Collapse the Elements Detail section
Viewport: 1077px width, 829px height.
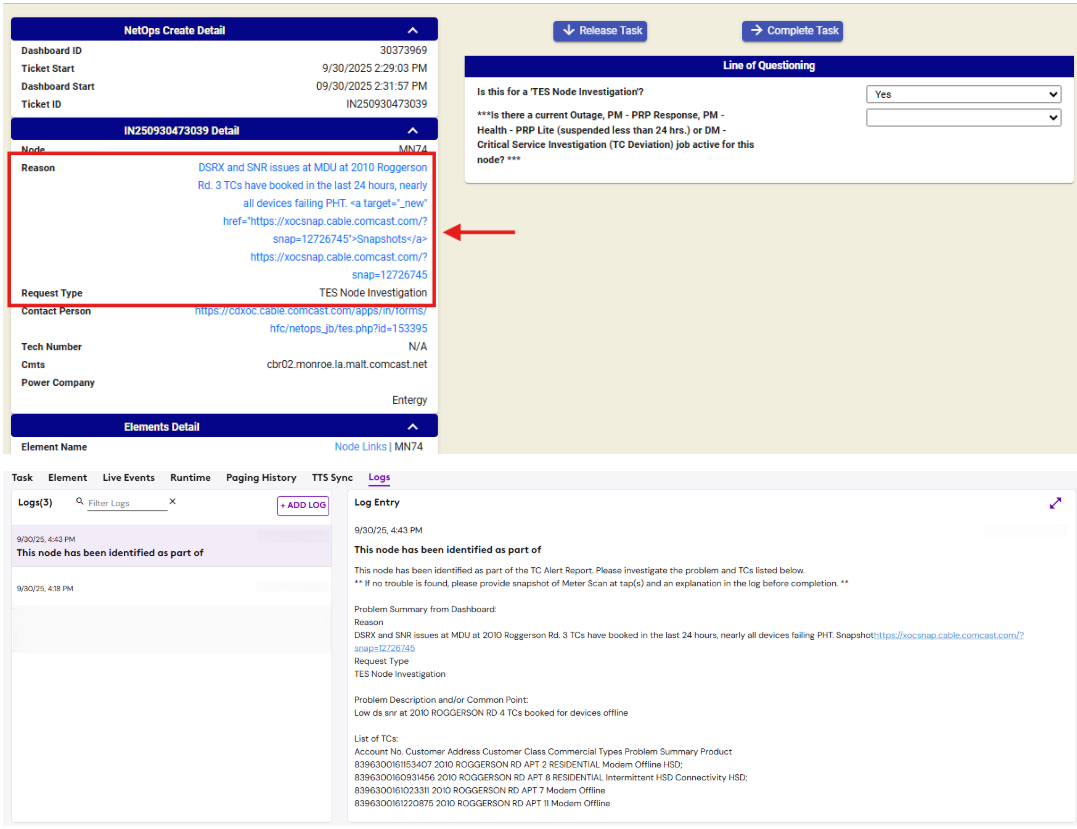click(413, 427)
